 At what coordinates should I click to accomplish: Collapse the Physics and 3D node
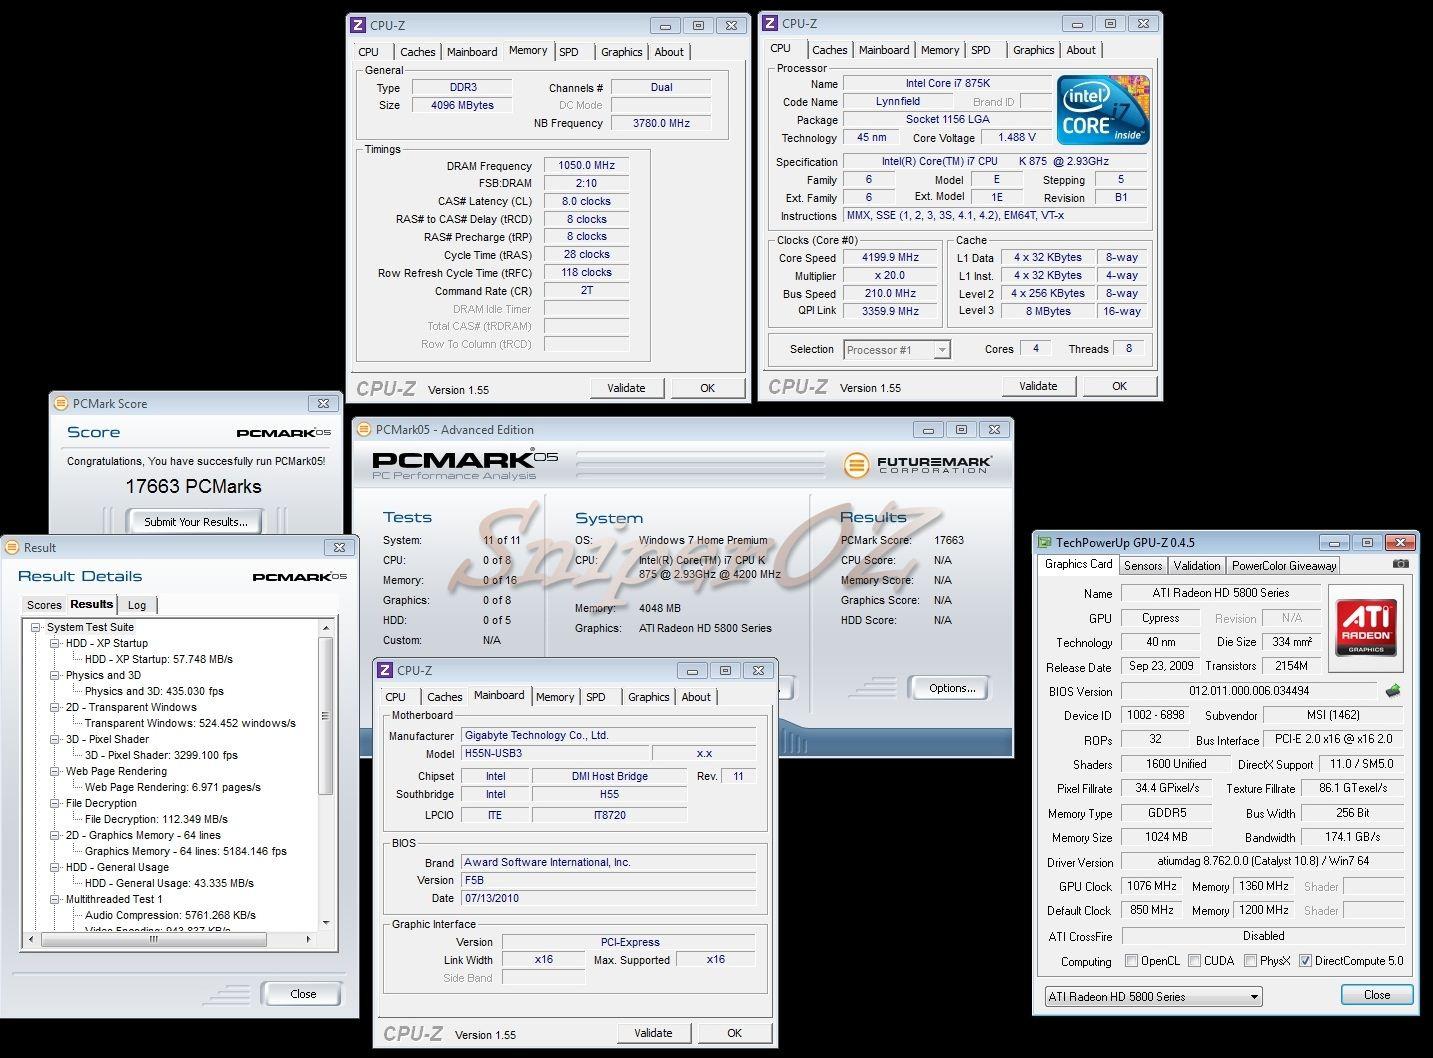pos(55,676)
